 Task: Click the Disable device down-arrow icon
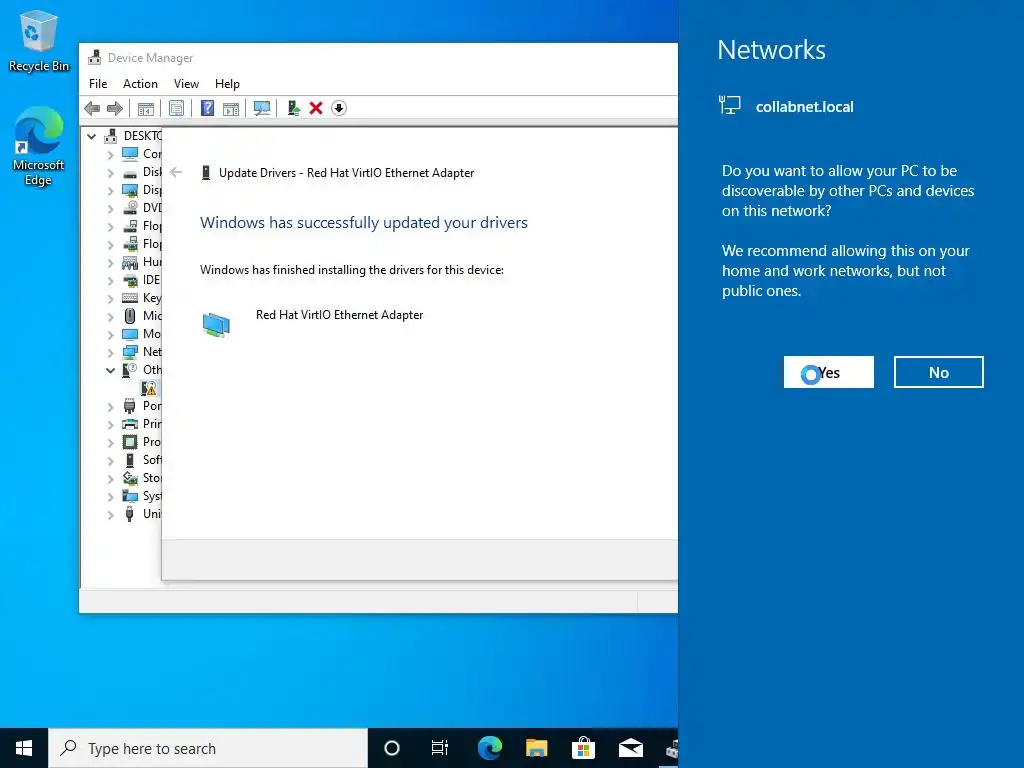click(339, 108)
